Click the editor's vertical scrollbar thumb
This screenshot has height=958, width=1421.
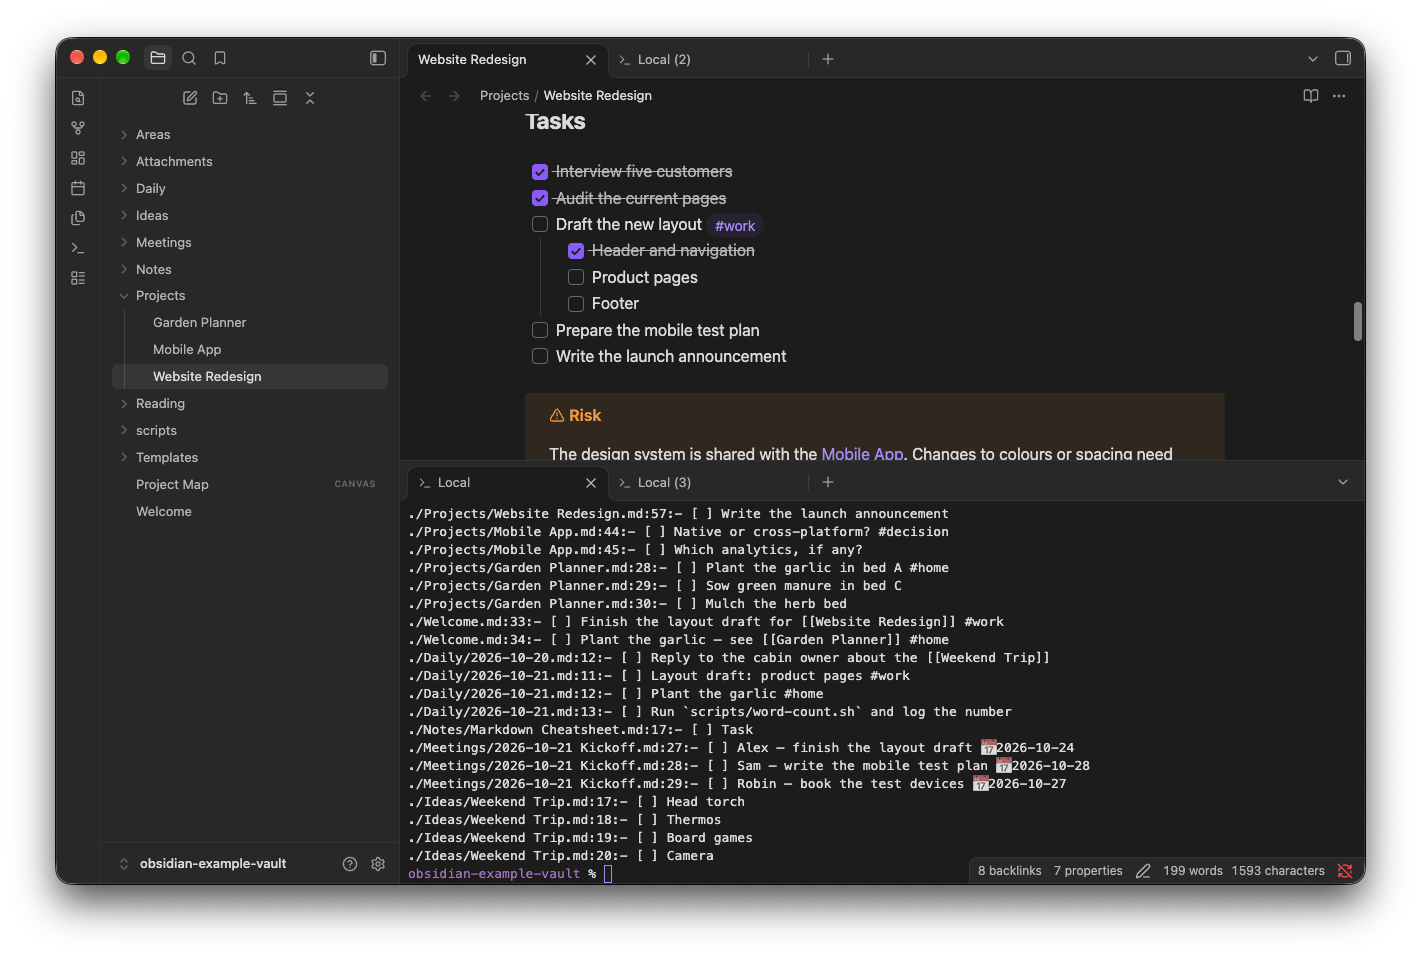1358,321
